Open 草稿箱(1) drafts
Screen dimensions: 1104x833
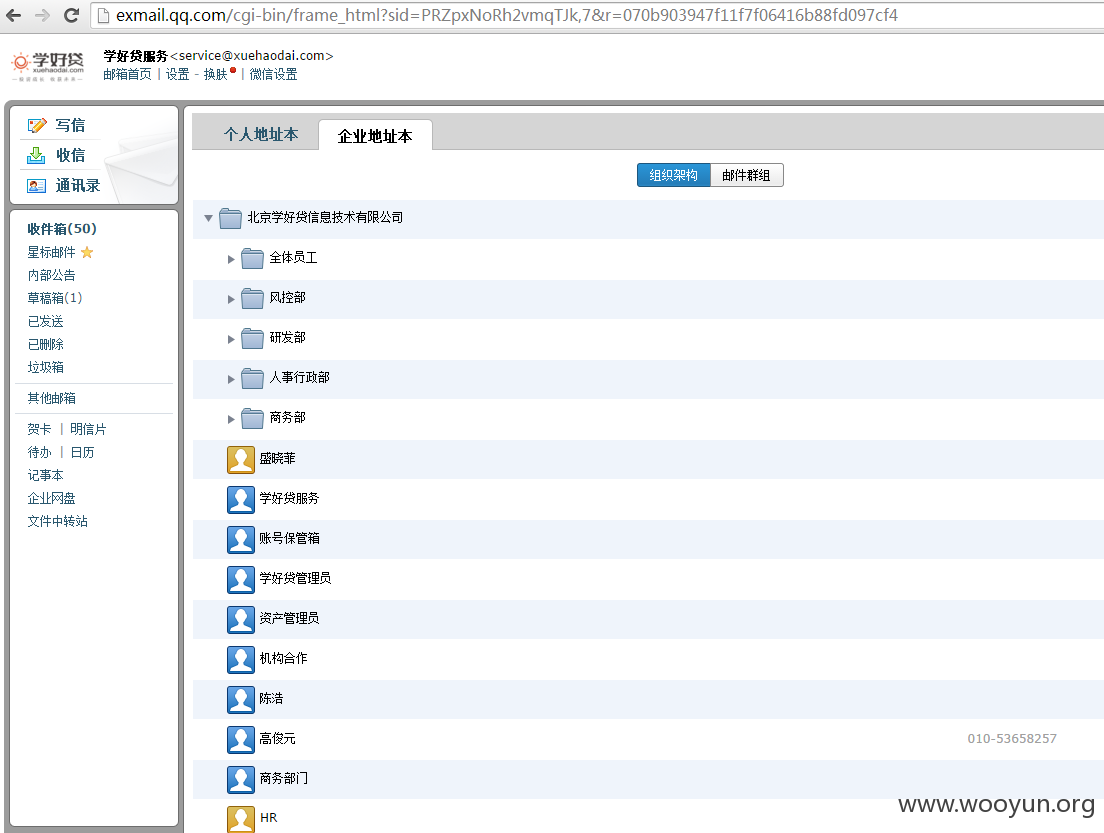click(55, 298)
